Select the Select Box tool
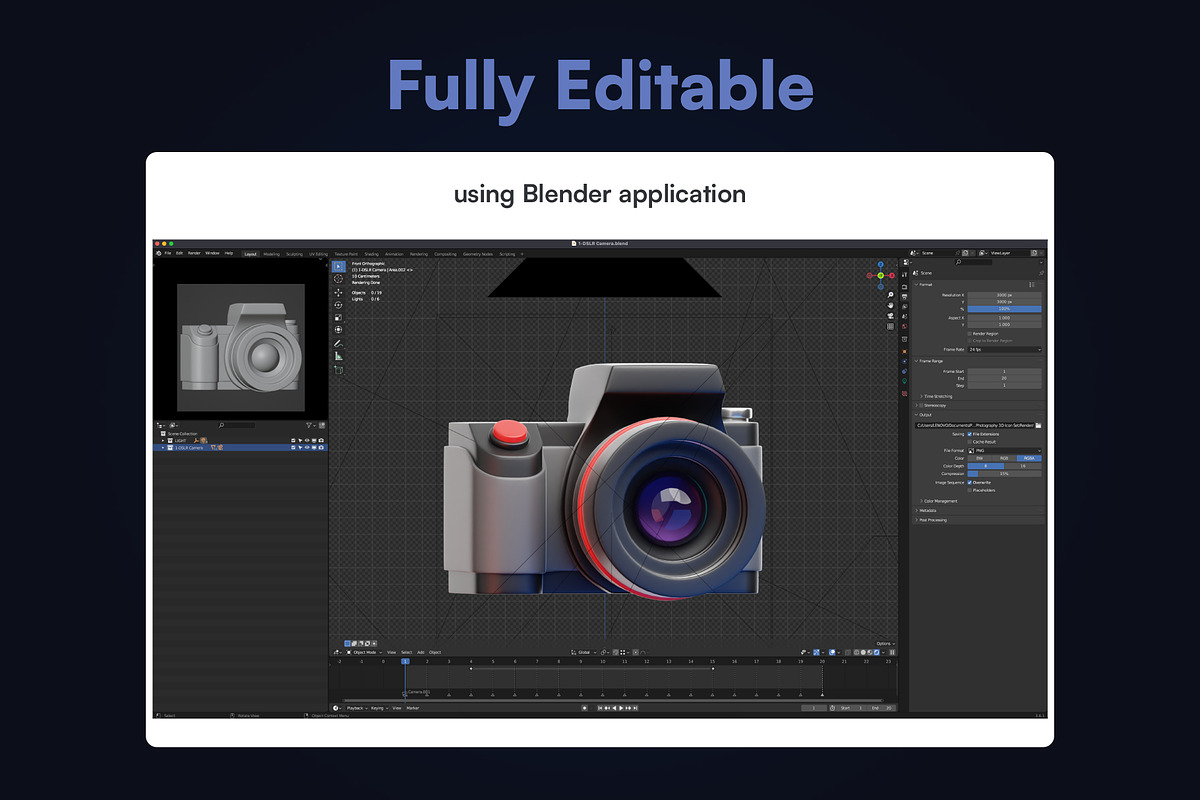 tap(338, 266)
